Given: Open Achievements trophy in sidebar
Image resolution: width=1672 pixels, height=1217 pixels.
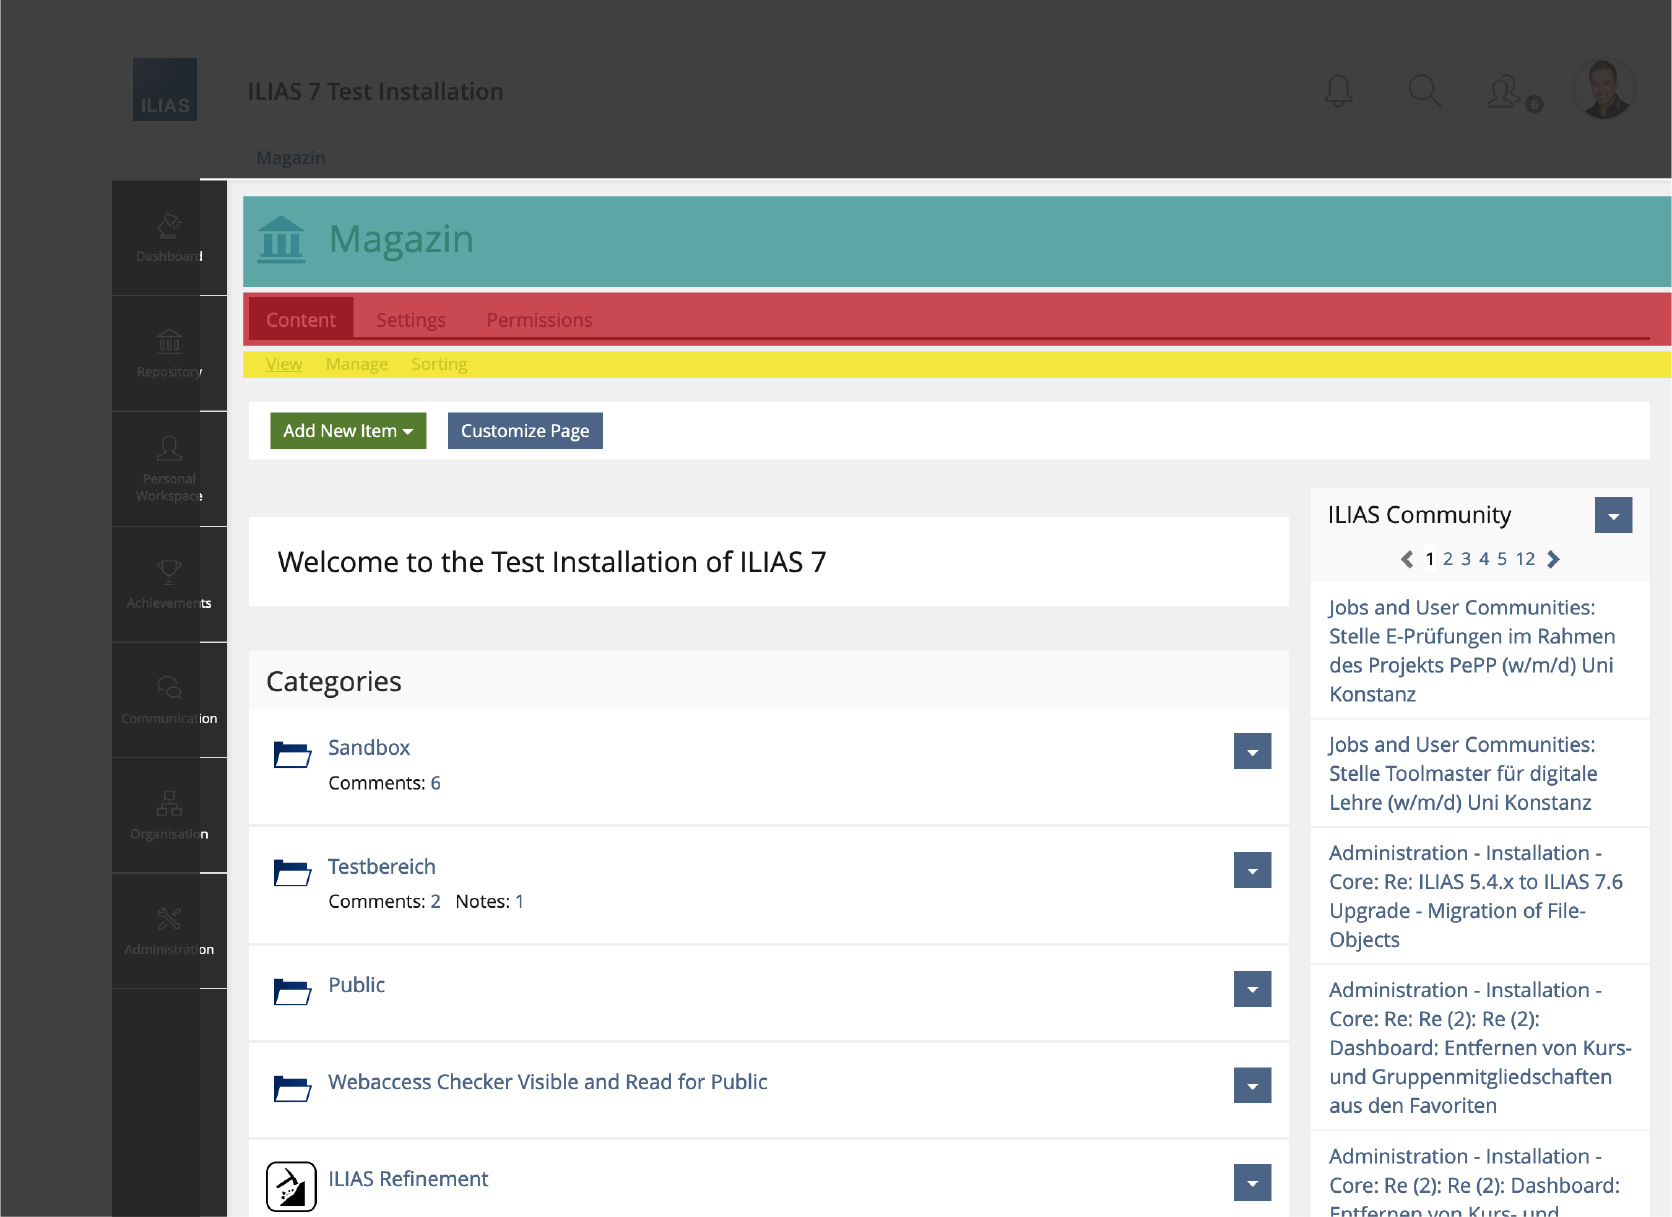Looking at the screenshot, I should pos(169,584).
